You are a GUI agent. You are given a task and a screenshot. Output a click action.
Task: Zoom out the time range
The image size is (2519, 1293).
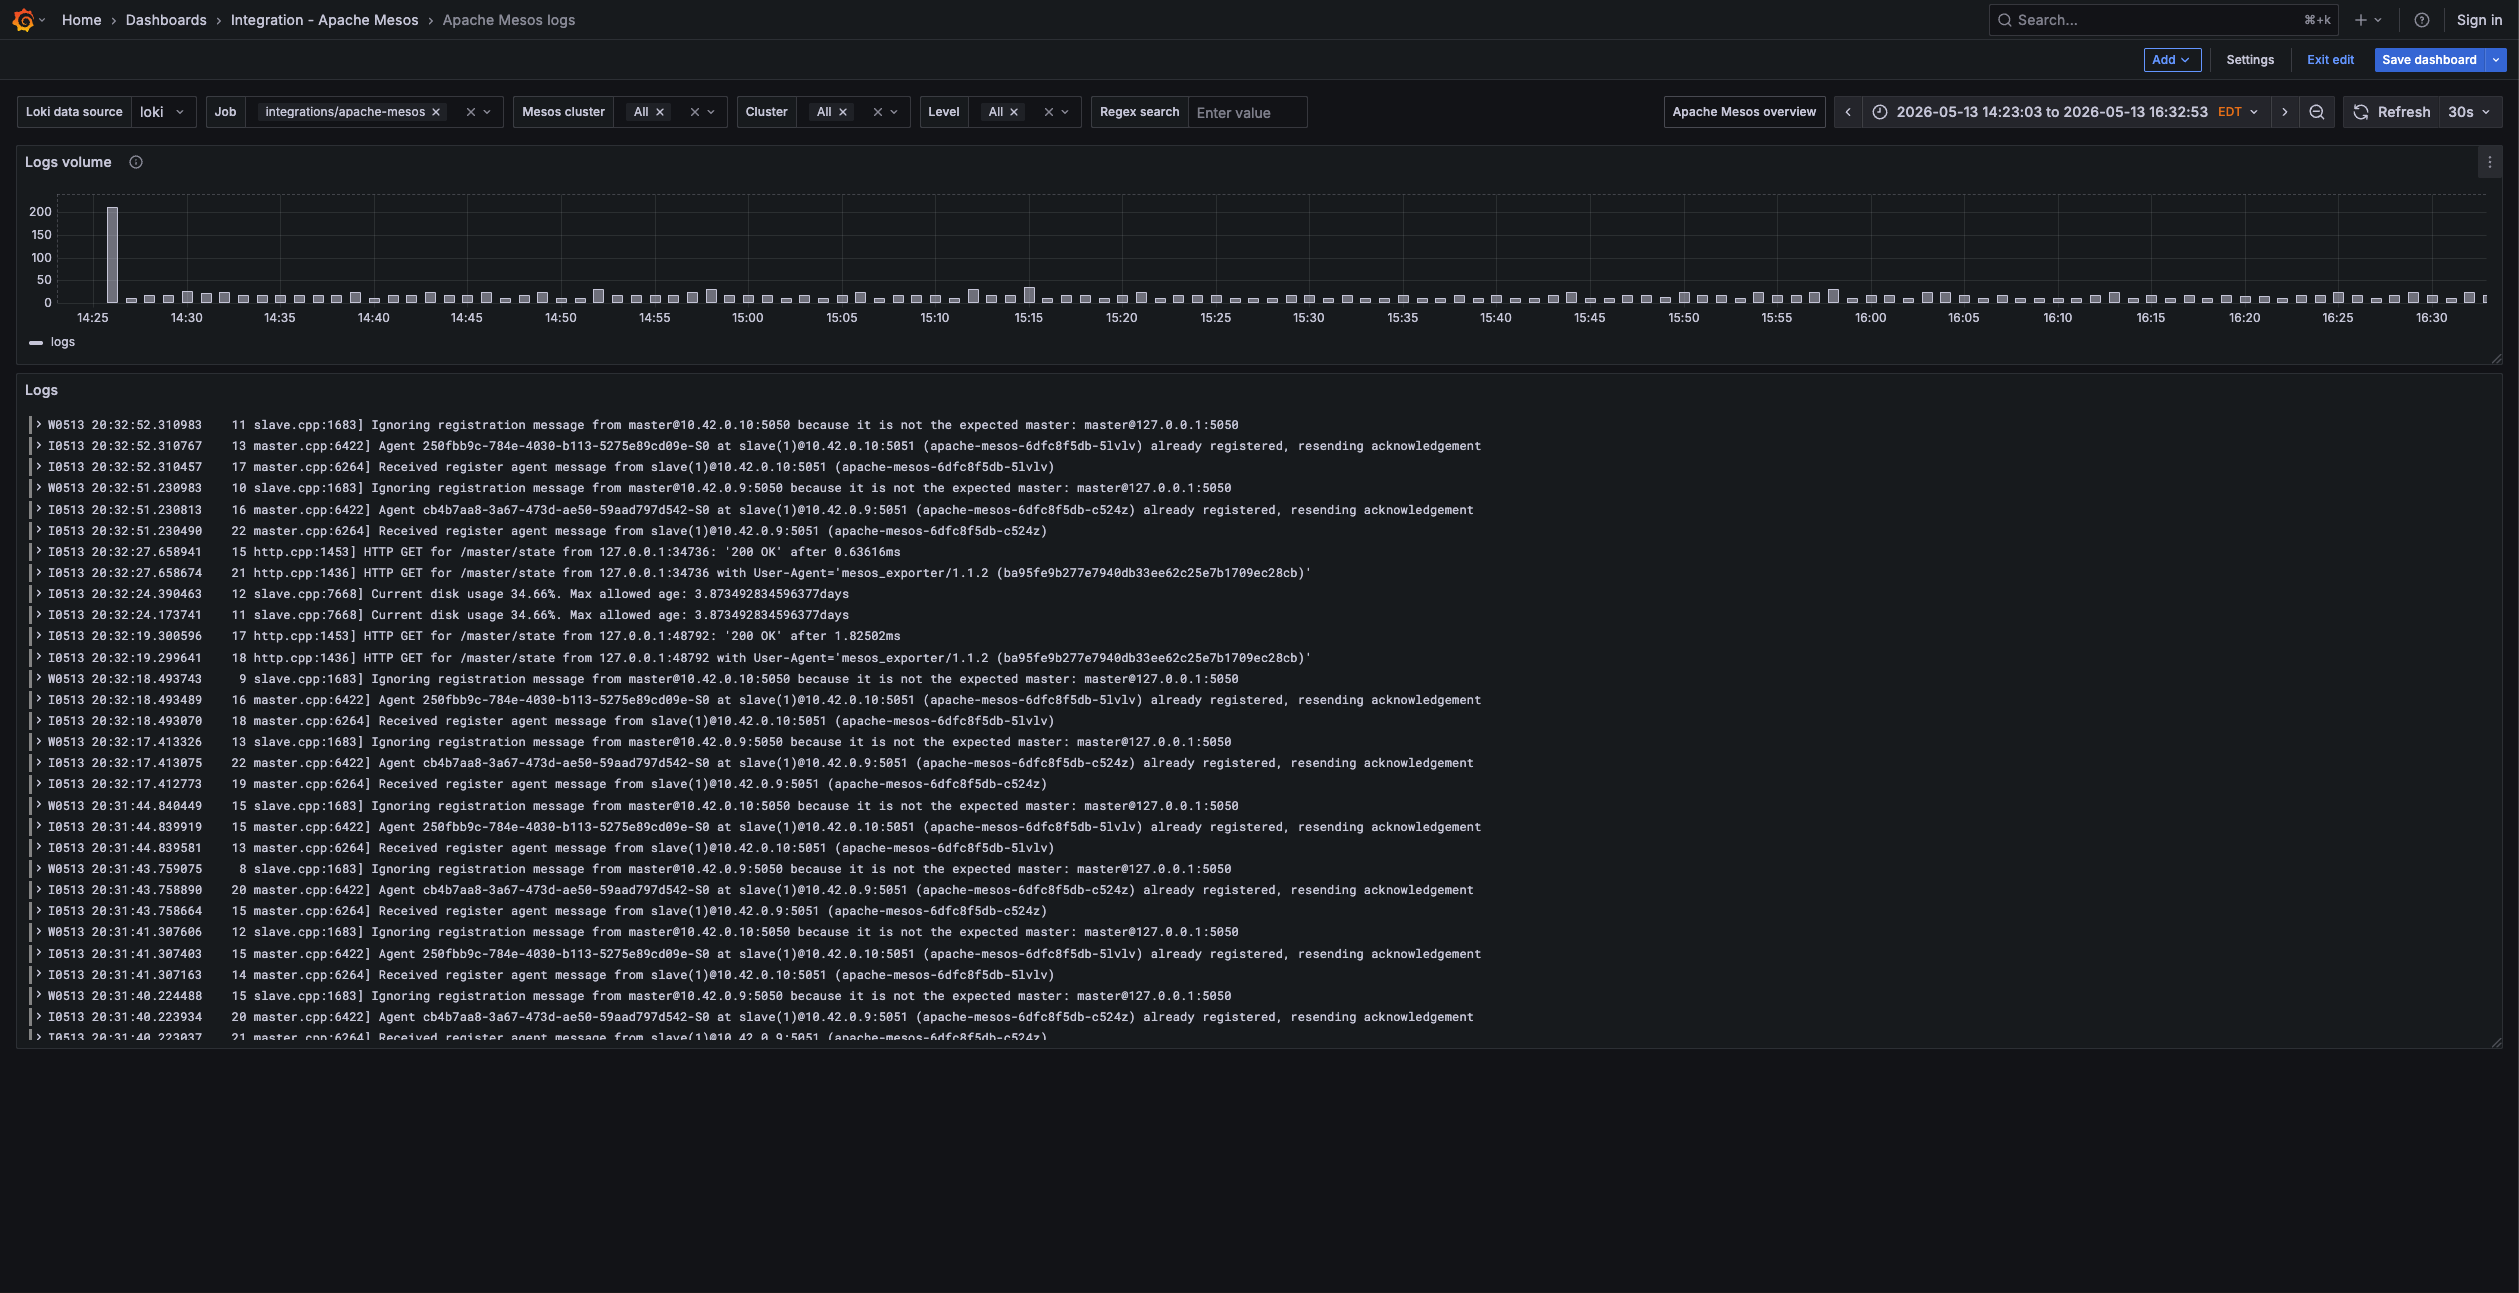(2316, 112)
